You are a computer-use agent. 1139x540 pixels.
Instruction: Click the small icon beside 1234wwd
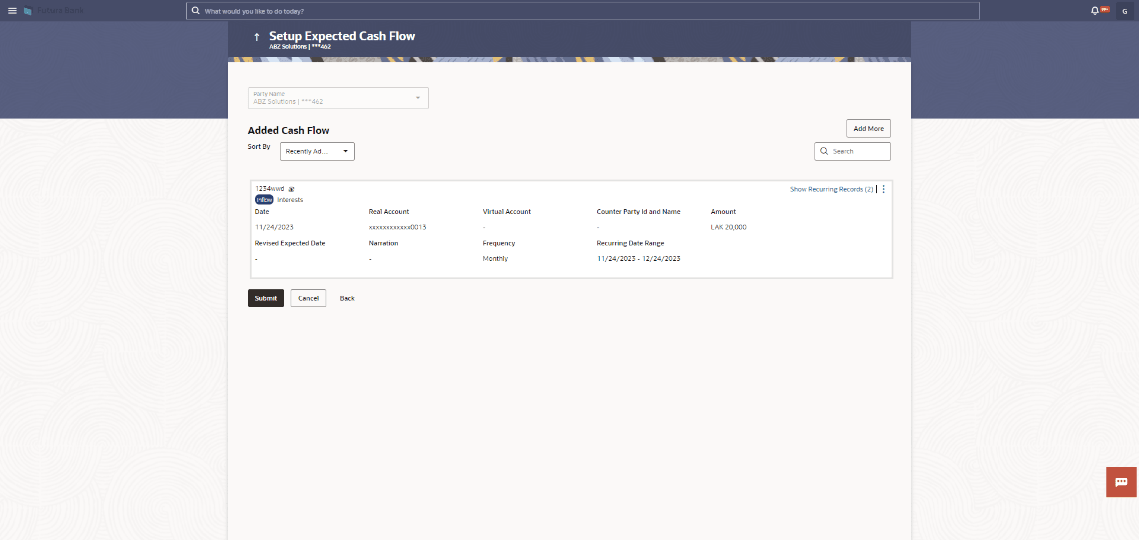(291, 189)
